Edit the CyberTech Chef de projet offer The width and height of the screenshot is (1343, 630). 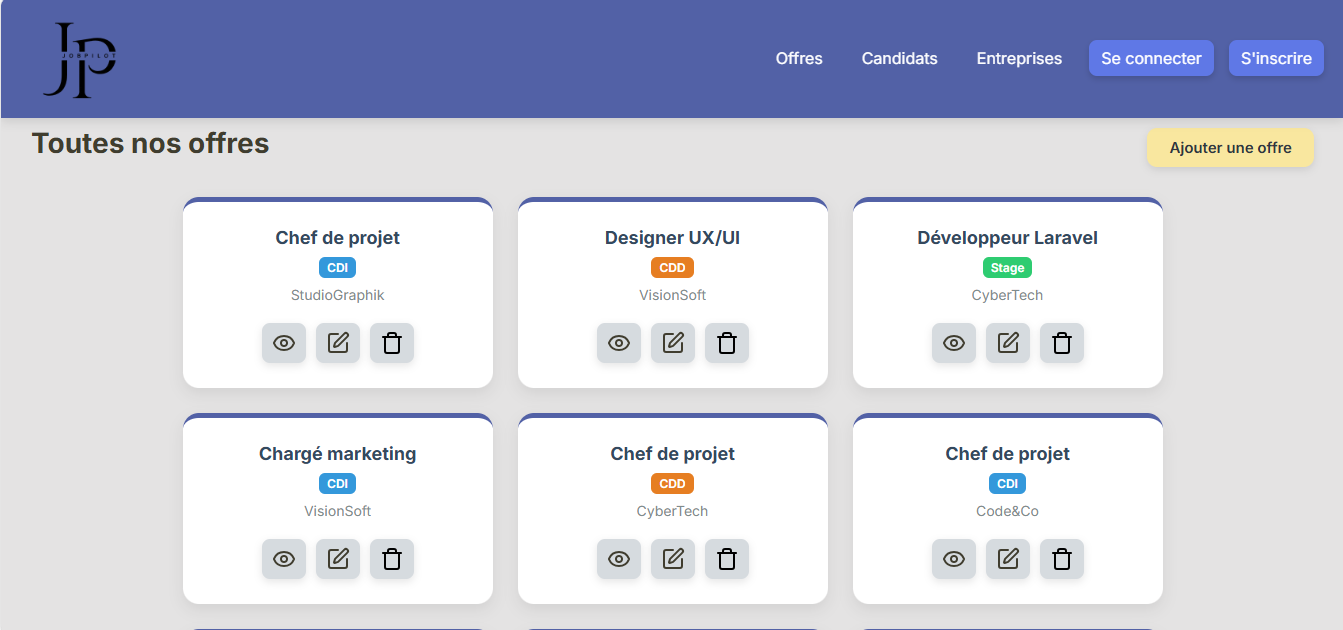[673, 559]
